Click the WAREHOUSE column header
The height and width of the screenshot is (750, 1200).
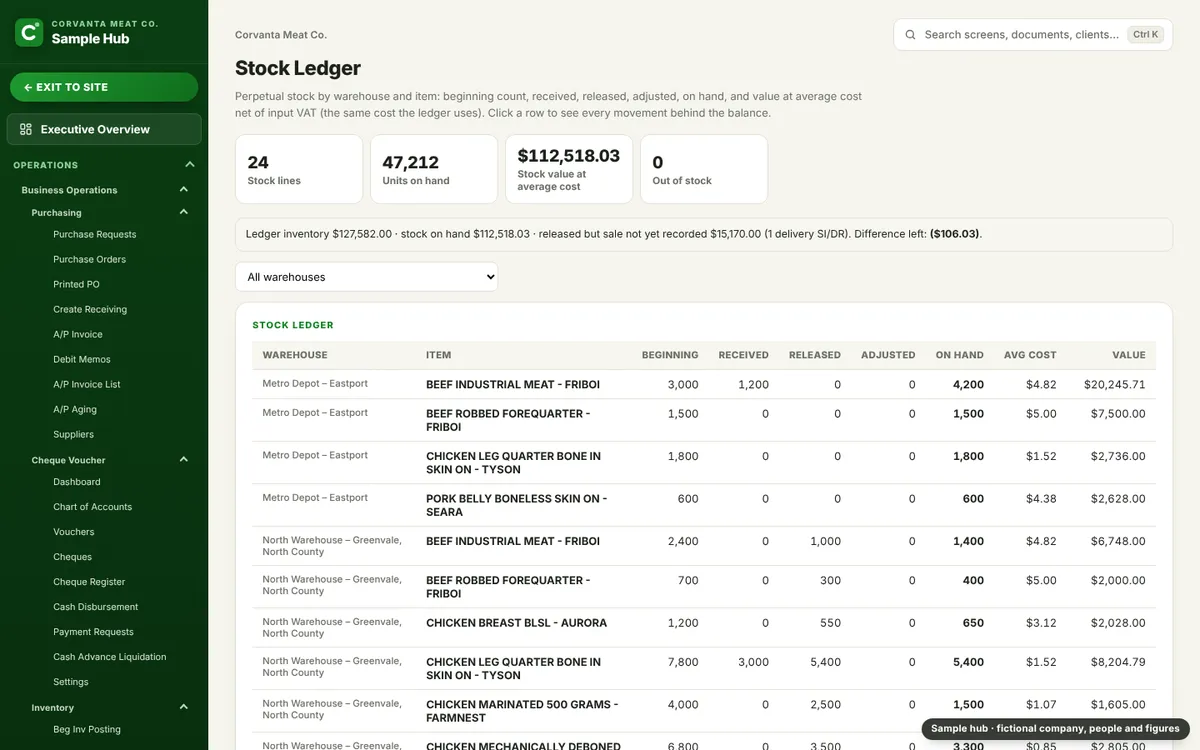(x=295, y=355)
